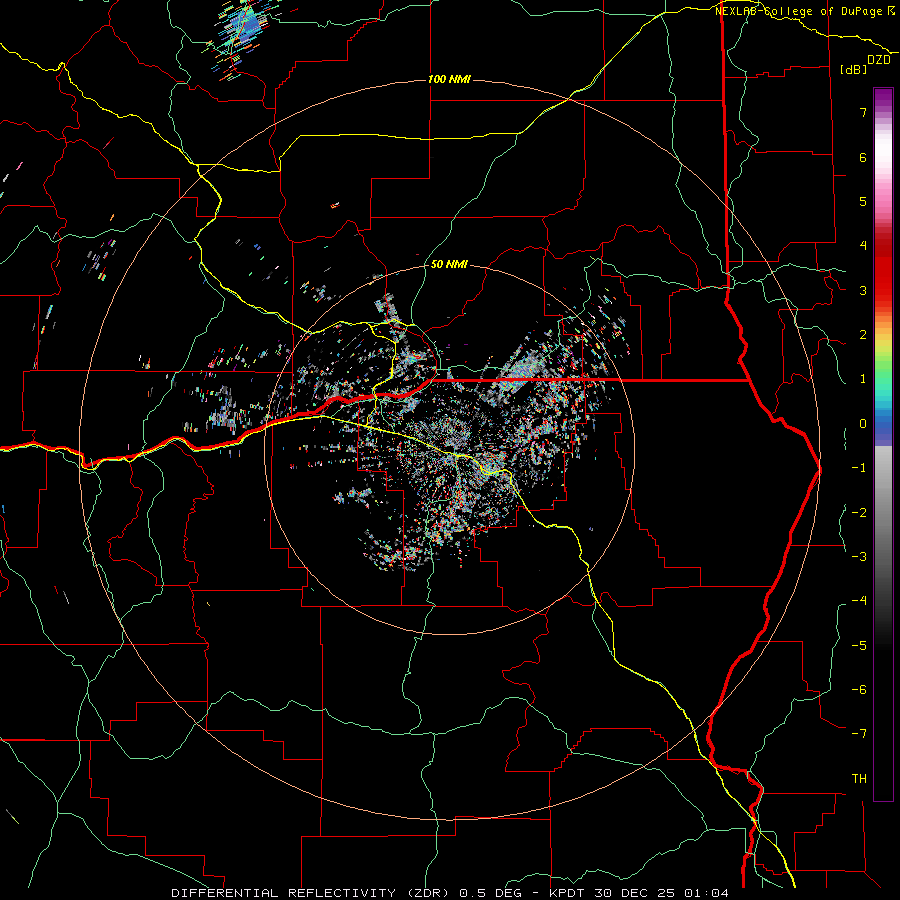The height and width of the screenshot is (900, 900).
Task: Click "0.5 DEG" elevation in the caption
Action: [x=491, y=893]
